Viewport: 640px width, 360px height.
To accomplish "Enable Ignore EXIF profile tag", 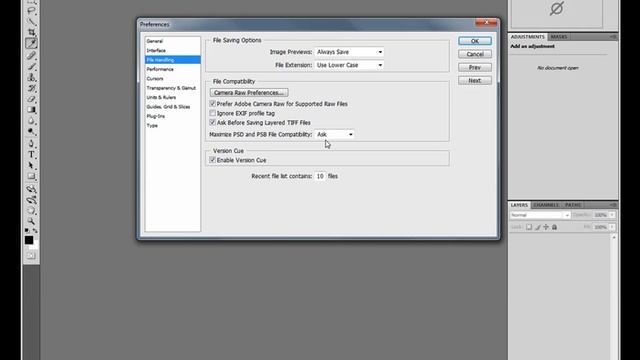I will point(212,113).
